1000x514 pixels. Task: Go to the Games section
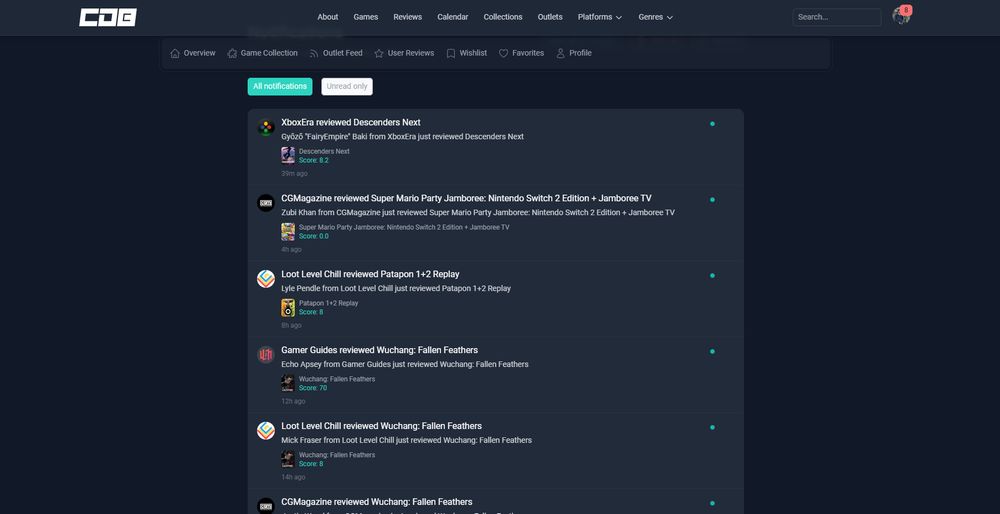tap(366, 17)
